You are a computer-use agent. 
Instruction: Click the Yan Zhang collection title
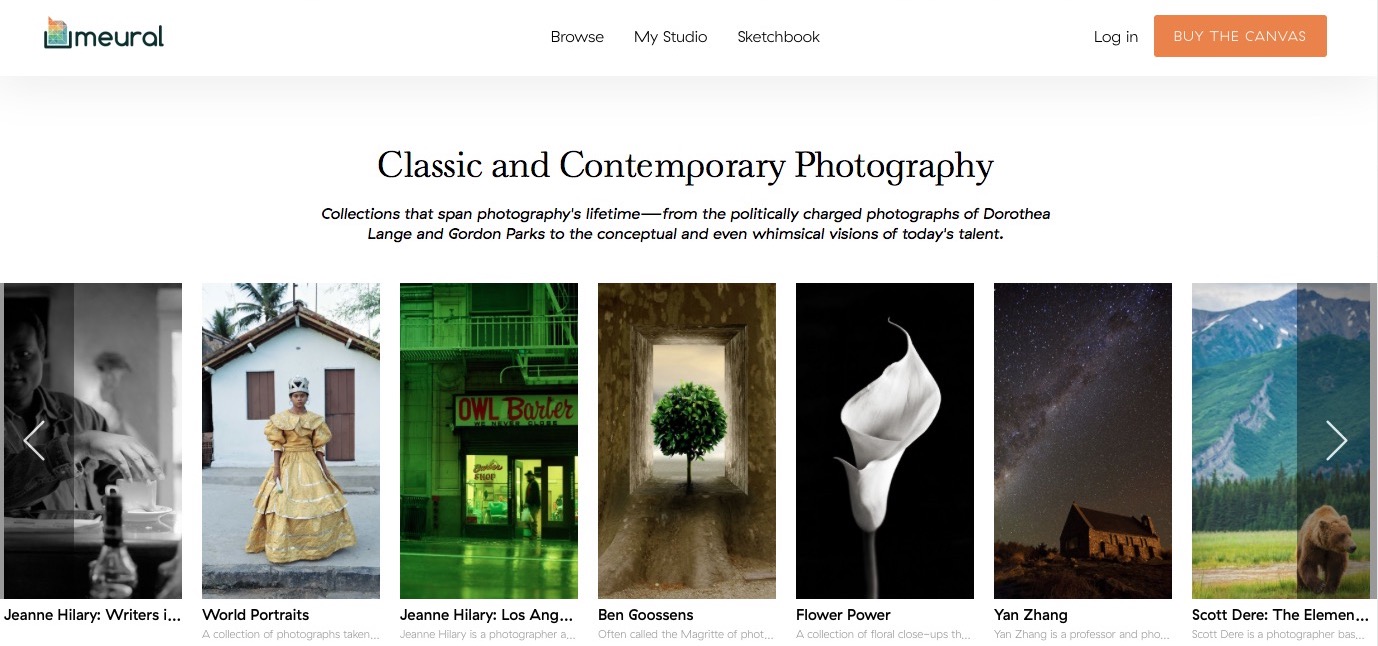click(1031, 615)
